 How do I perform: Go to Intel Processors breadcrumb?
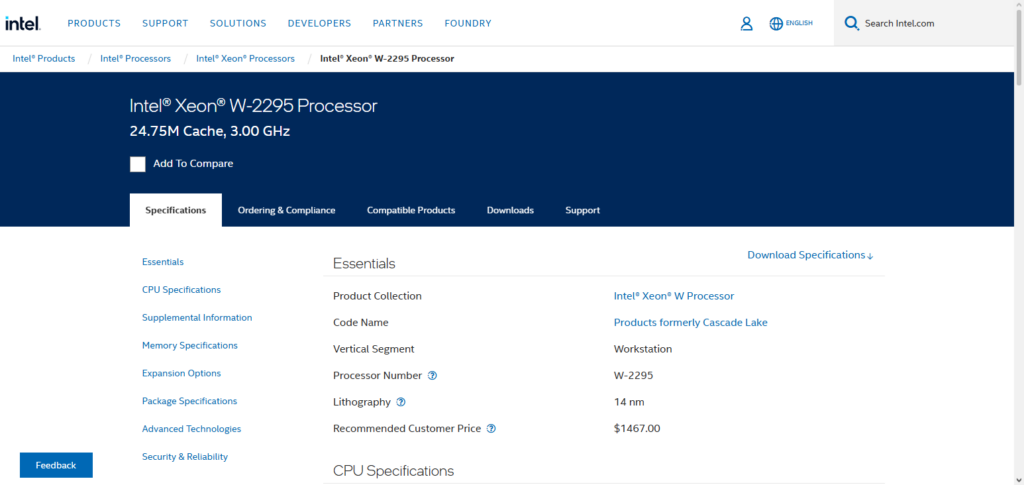[x=135, y=59]
